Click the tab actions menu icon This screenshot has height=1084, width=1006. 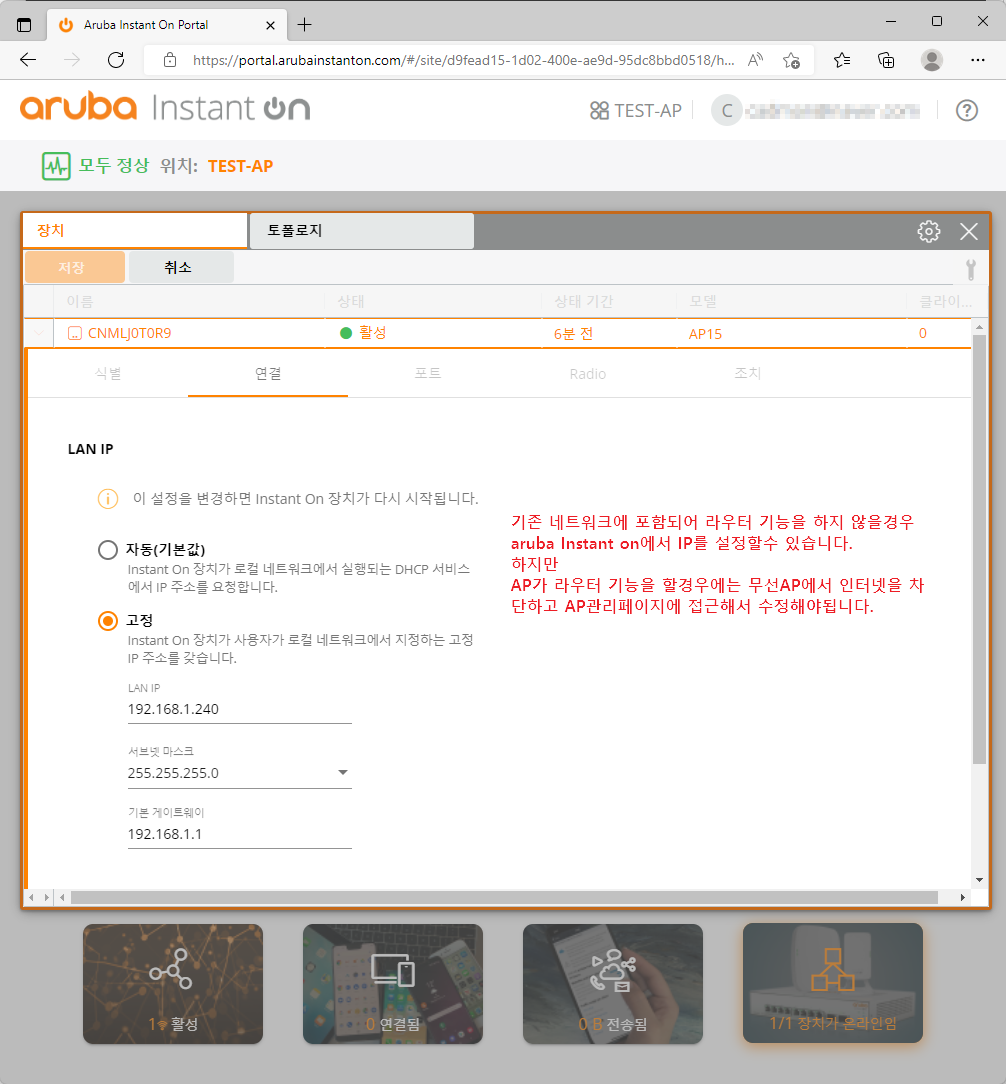[24, 25]
